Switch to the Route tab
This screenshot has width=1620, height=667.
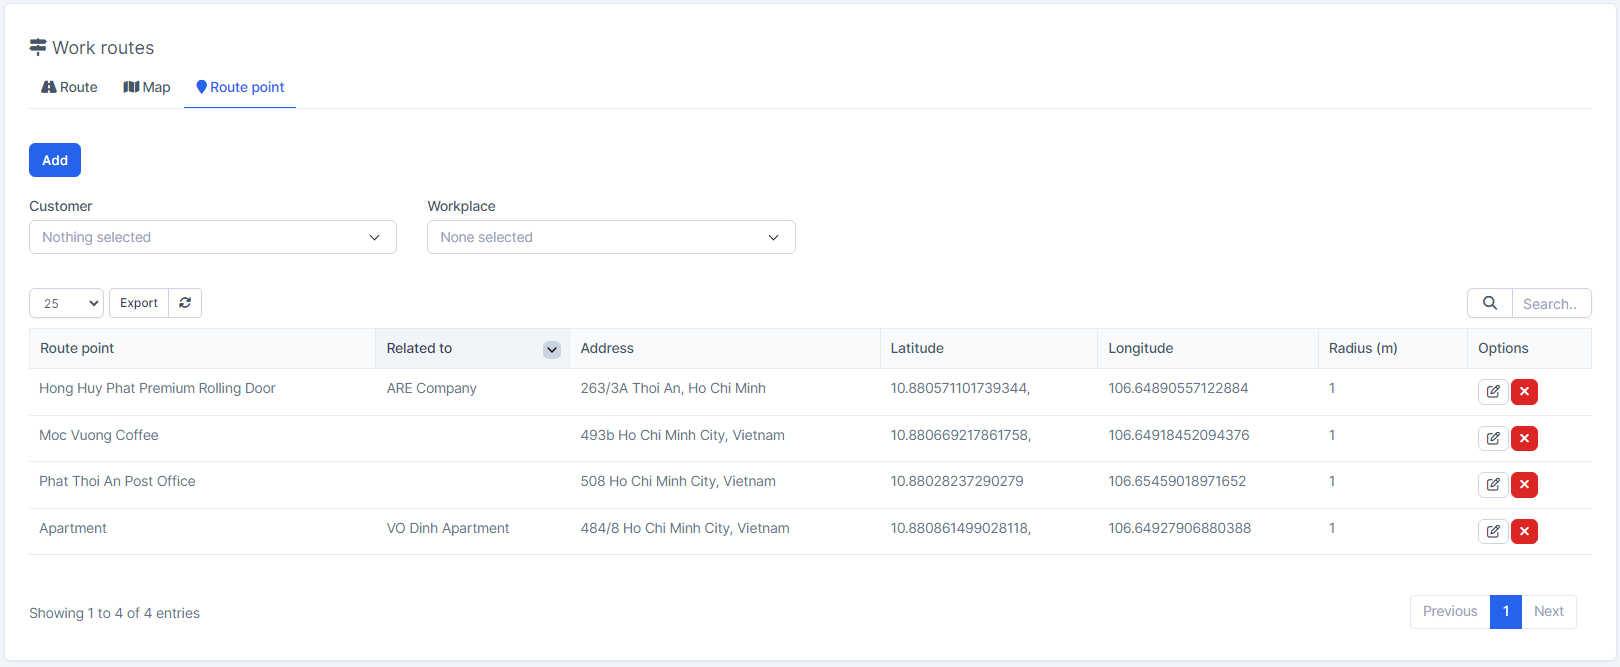69,87
